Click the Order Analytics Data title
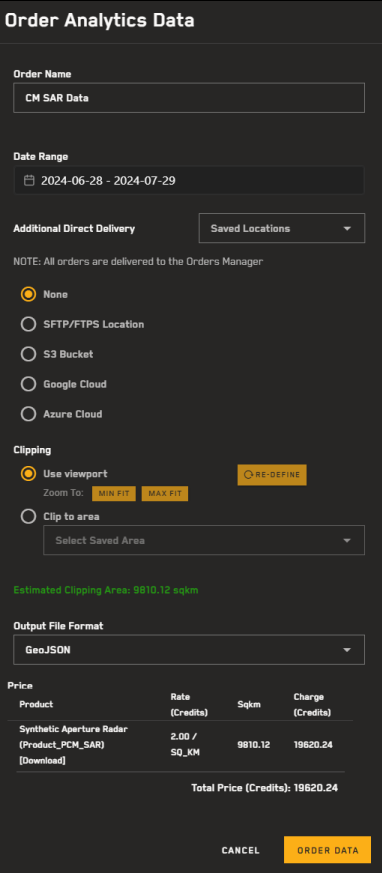The image size is (382, 873). (x=100, y=21)
